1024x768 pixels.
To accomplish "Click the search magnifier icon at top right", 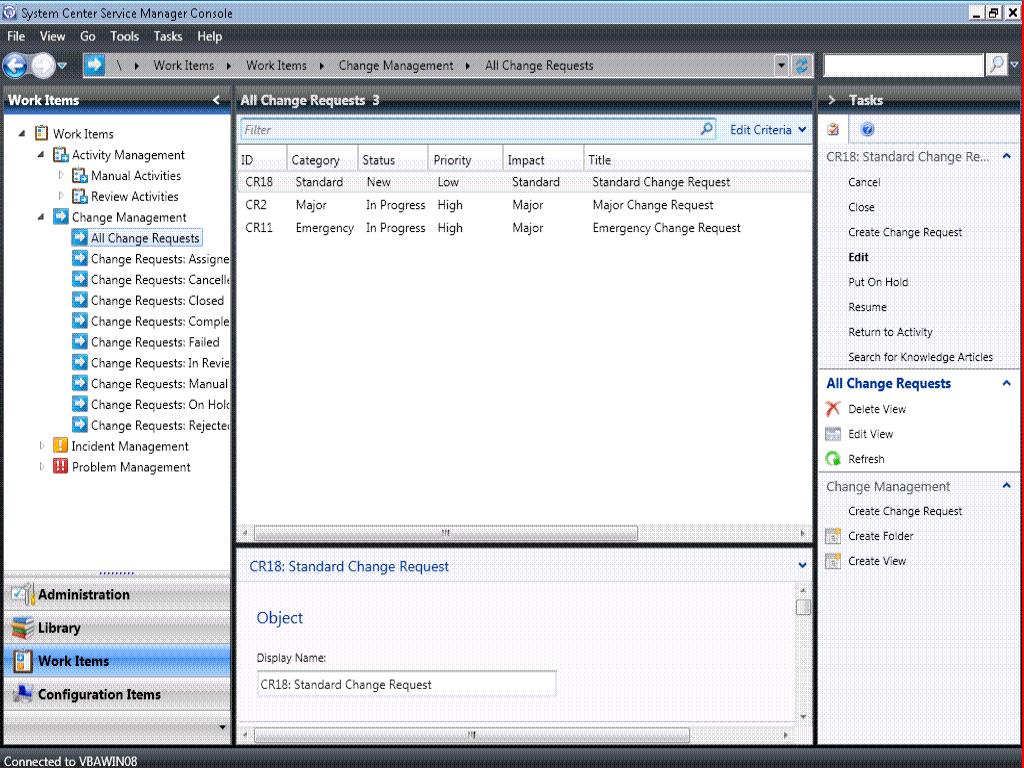I will pyautogui.click(x=997, y=65).
